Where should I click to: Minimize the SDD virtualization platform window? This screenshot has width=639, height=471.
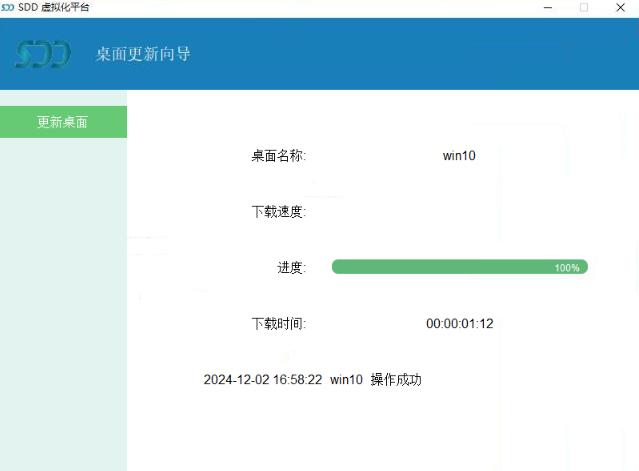click(548, 8)
